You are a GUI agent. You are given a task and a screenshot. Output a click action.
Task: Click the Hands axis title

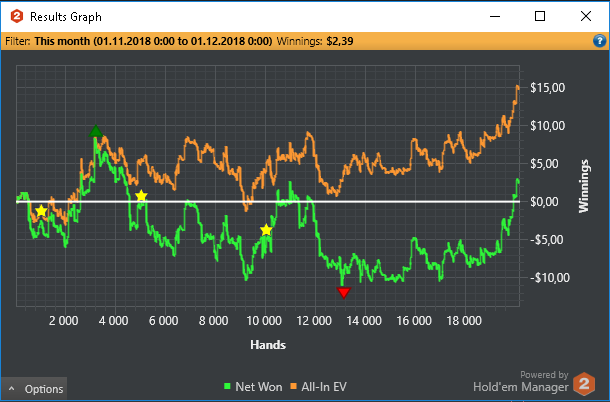(x=268, y=345)
